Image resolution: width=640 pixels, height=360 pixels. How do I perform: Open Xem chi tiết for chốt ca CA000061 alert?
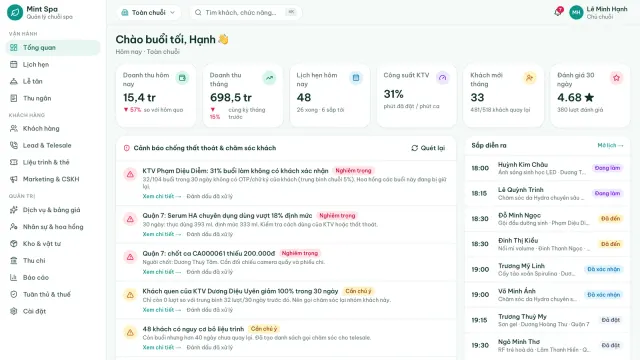point(162,272)
